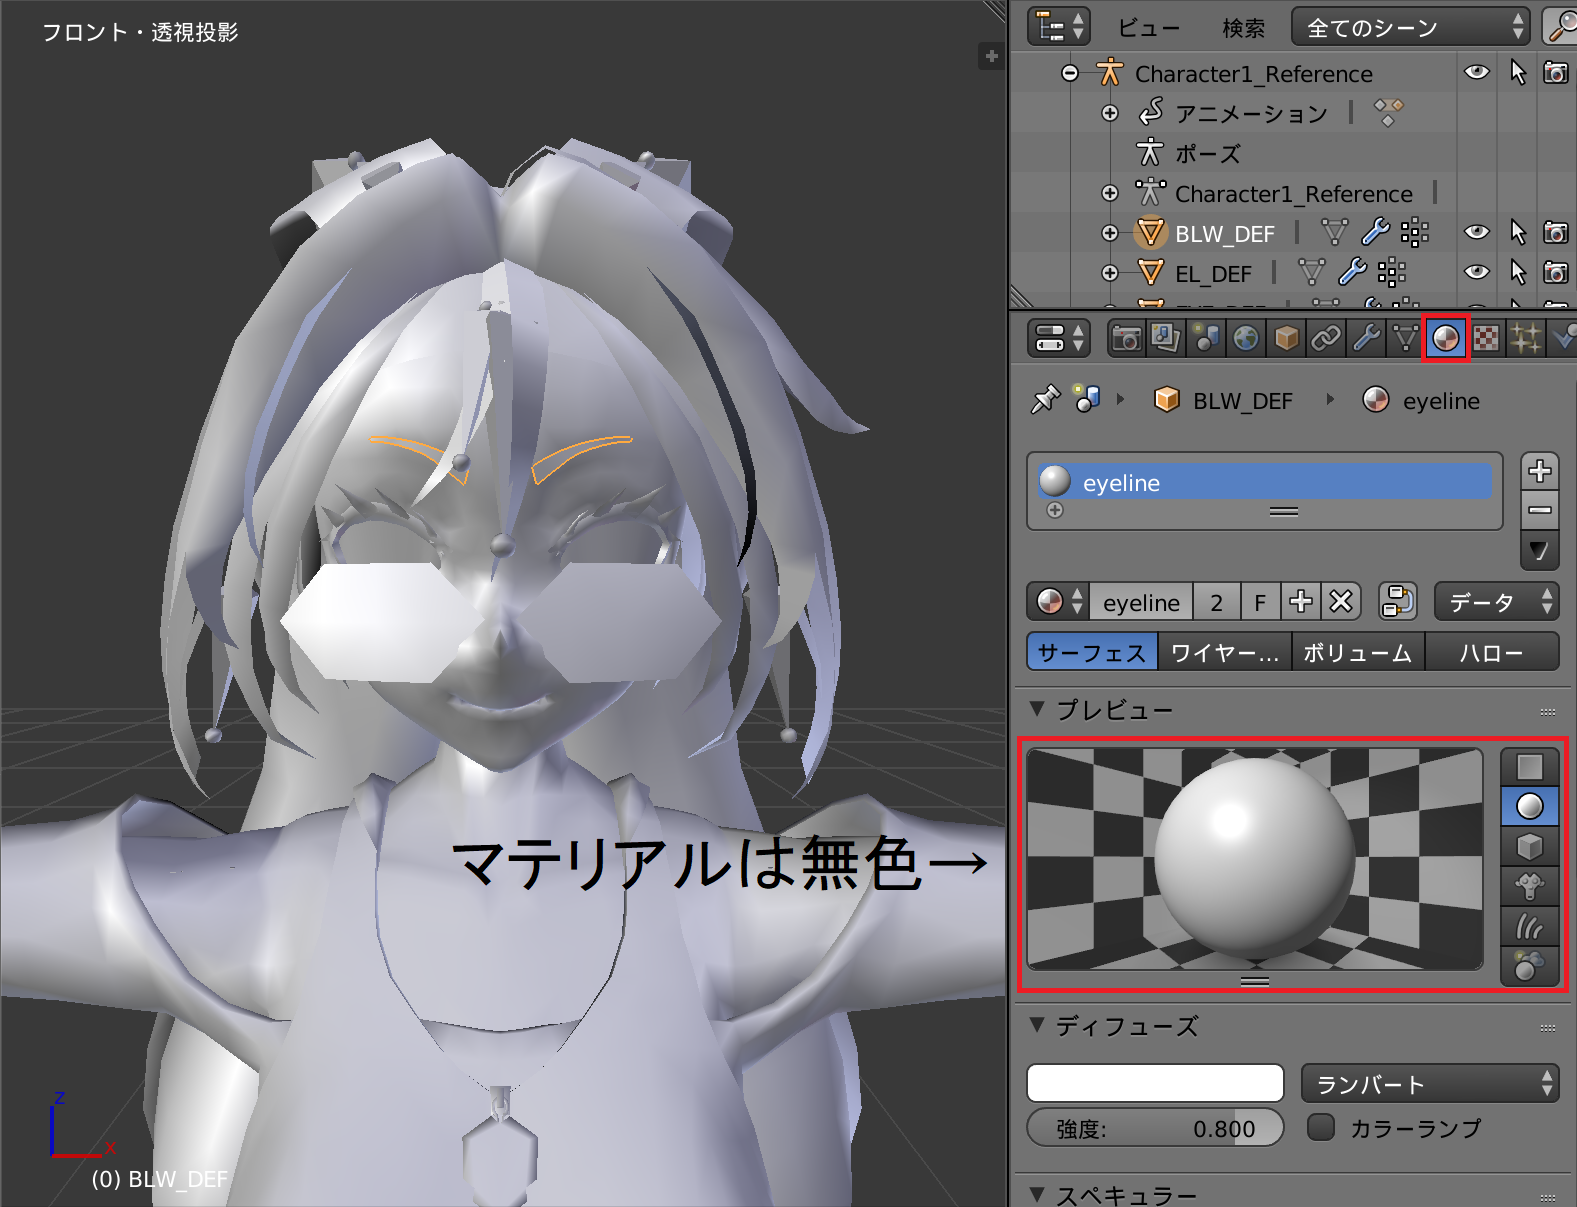1577x1207 pixels.
Task: Expand the スペキュラー panel
Action: coord(1037,1194)
